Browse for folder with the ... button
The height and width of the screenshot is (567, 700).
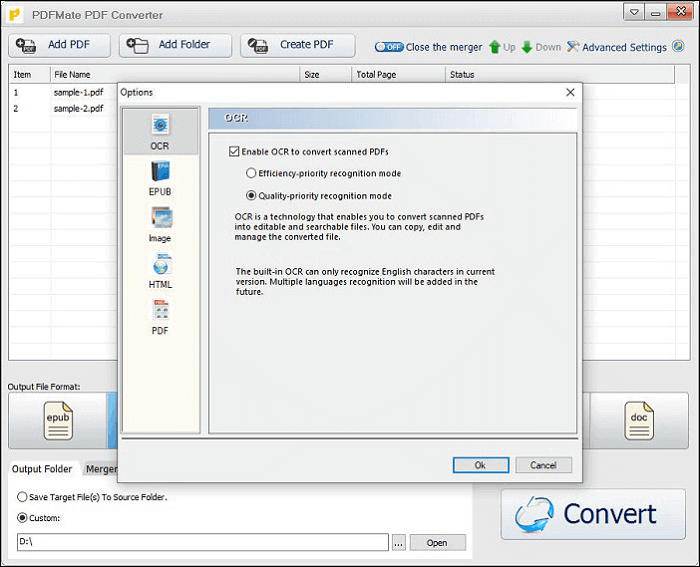[x=399, y=543]
